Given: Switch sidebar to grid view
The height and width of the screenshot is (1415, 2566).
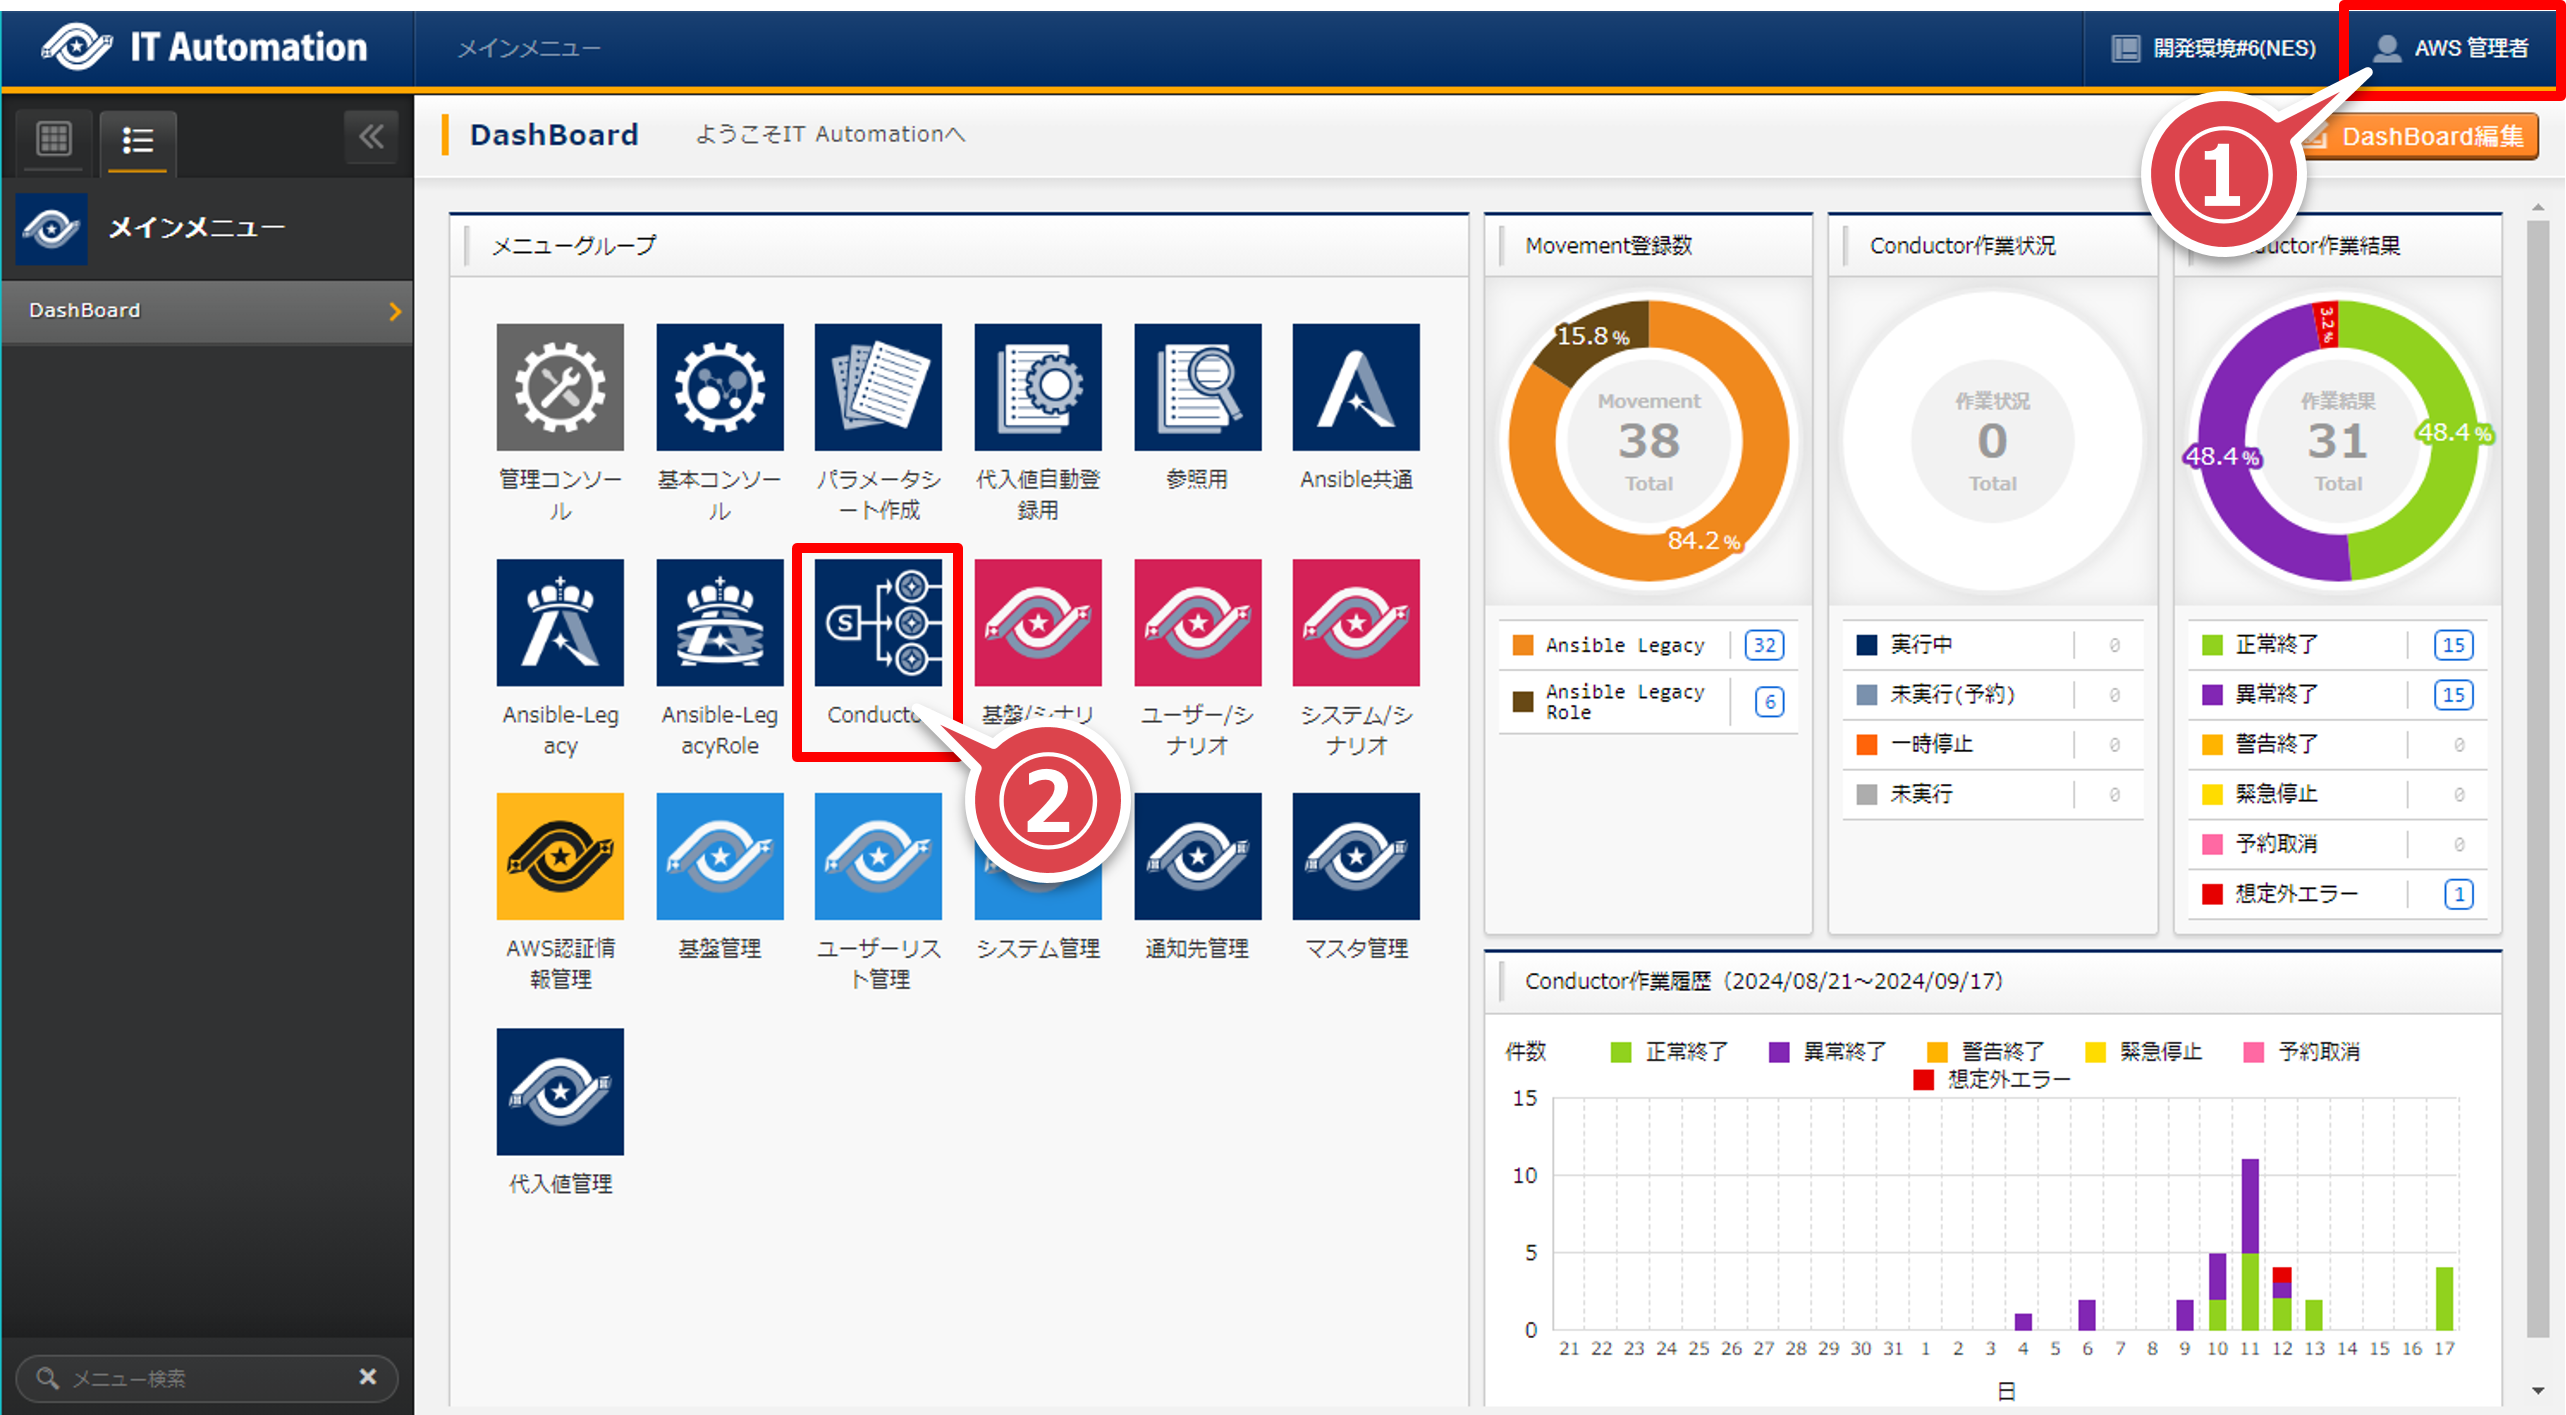Looking at the screenshot, I should tap(54, 138).
